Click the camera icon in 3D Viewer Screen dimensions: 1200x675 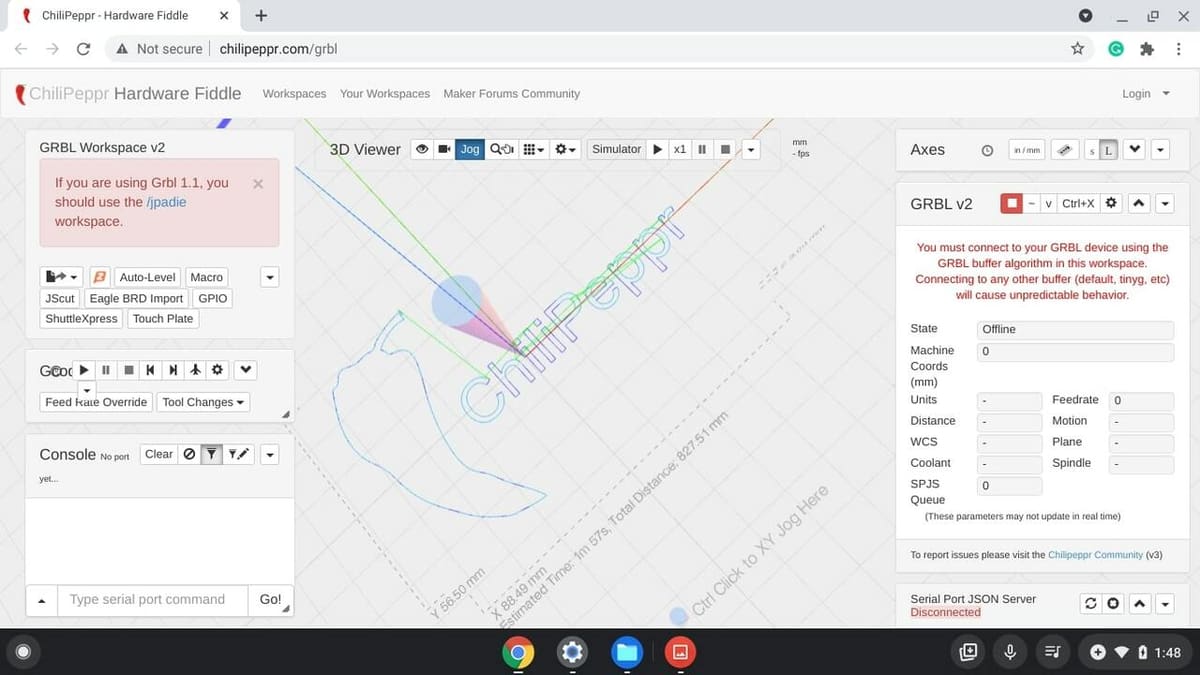point(443,149)
